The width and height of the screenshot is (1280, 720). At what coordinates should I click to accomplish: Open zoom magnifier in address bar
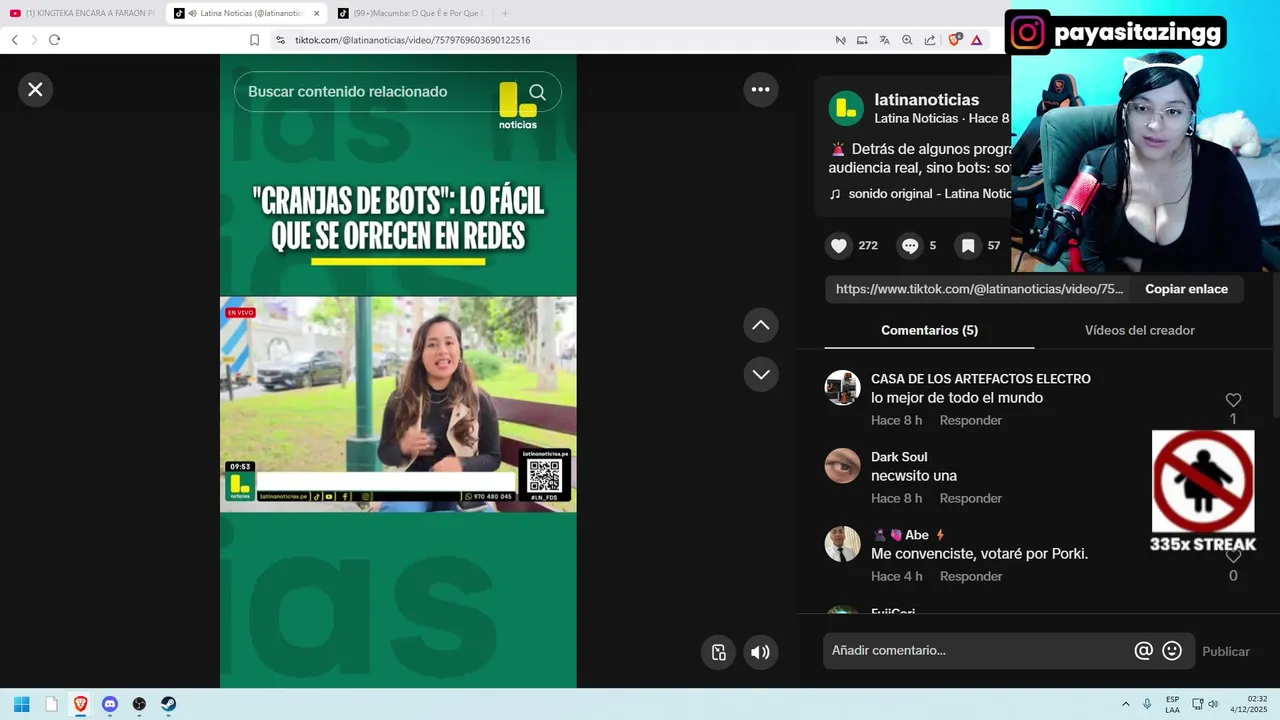click(x=907, y=40)
